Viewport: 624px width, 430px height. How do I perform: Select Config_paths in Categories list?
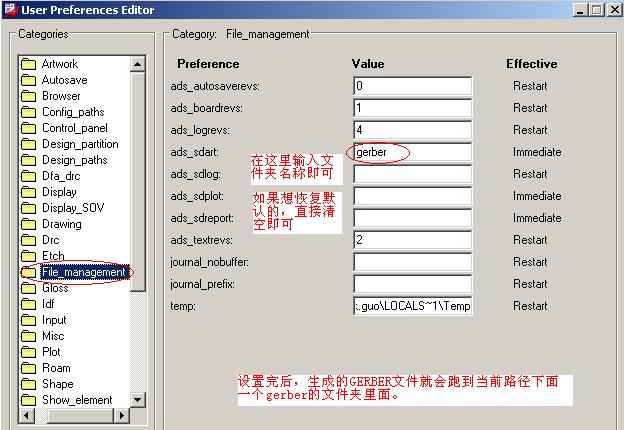click(x=73, y=112)
